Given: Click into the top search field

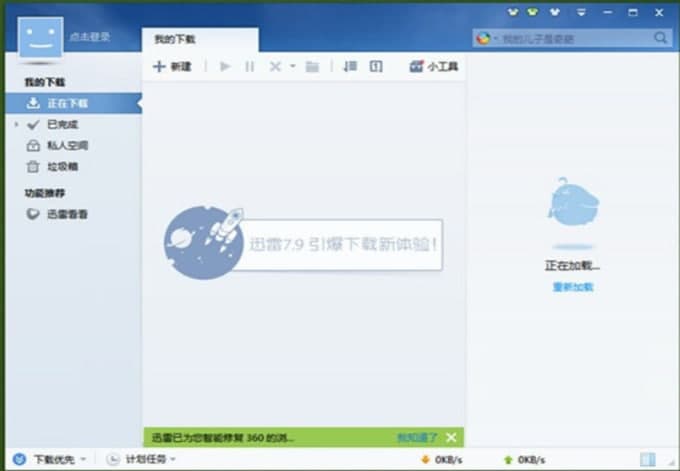Looking at the screenshot, I should click(572, 39).
